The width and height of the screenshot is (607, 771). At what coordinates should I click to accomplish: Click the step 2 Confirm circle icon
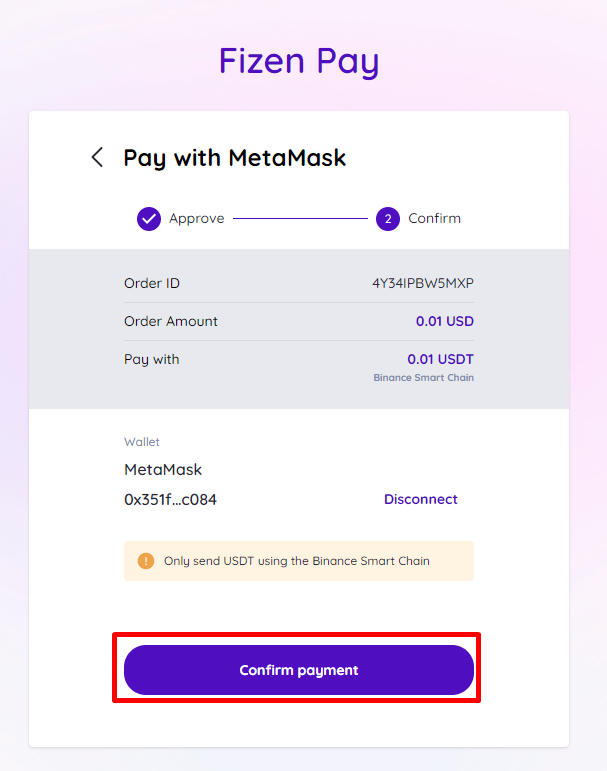388,219
